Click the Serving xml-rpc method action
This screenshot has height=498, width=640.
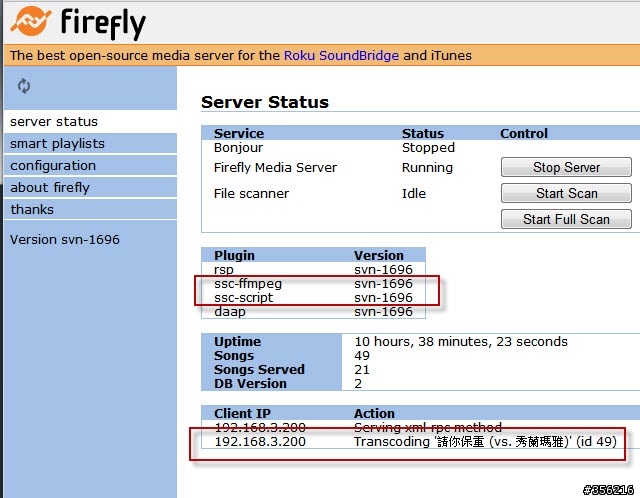pyautogui.click(x=428, y=427)
